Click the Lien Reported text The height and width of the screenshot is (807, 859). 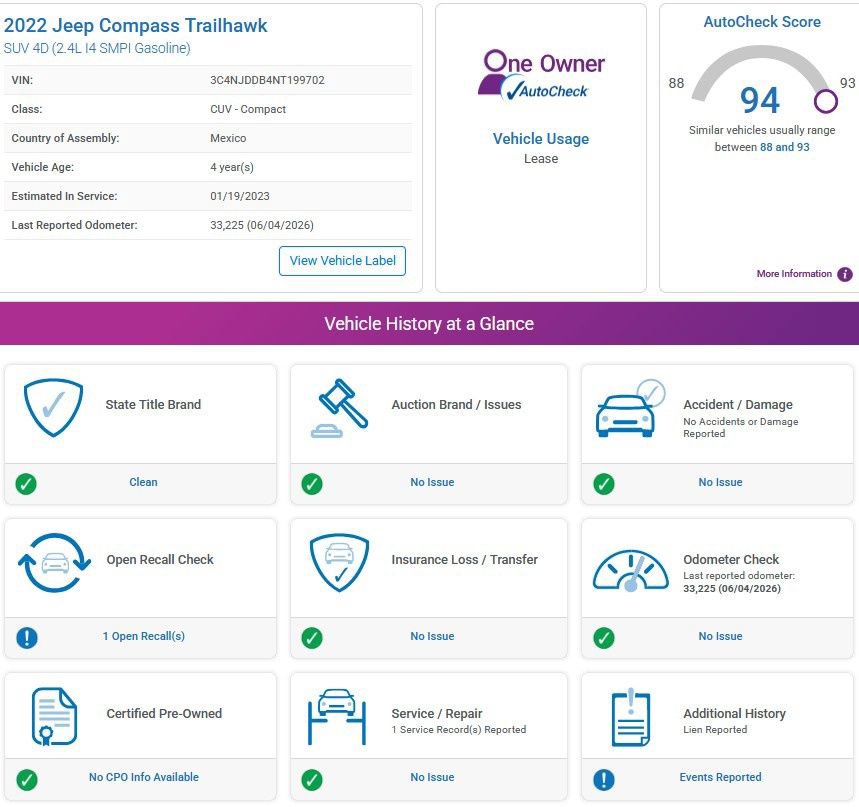715,730
